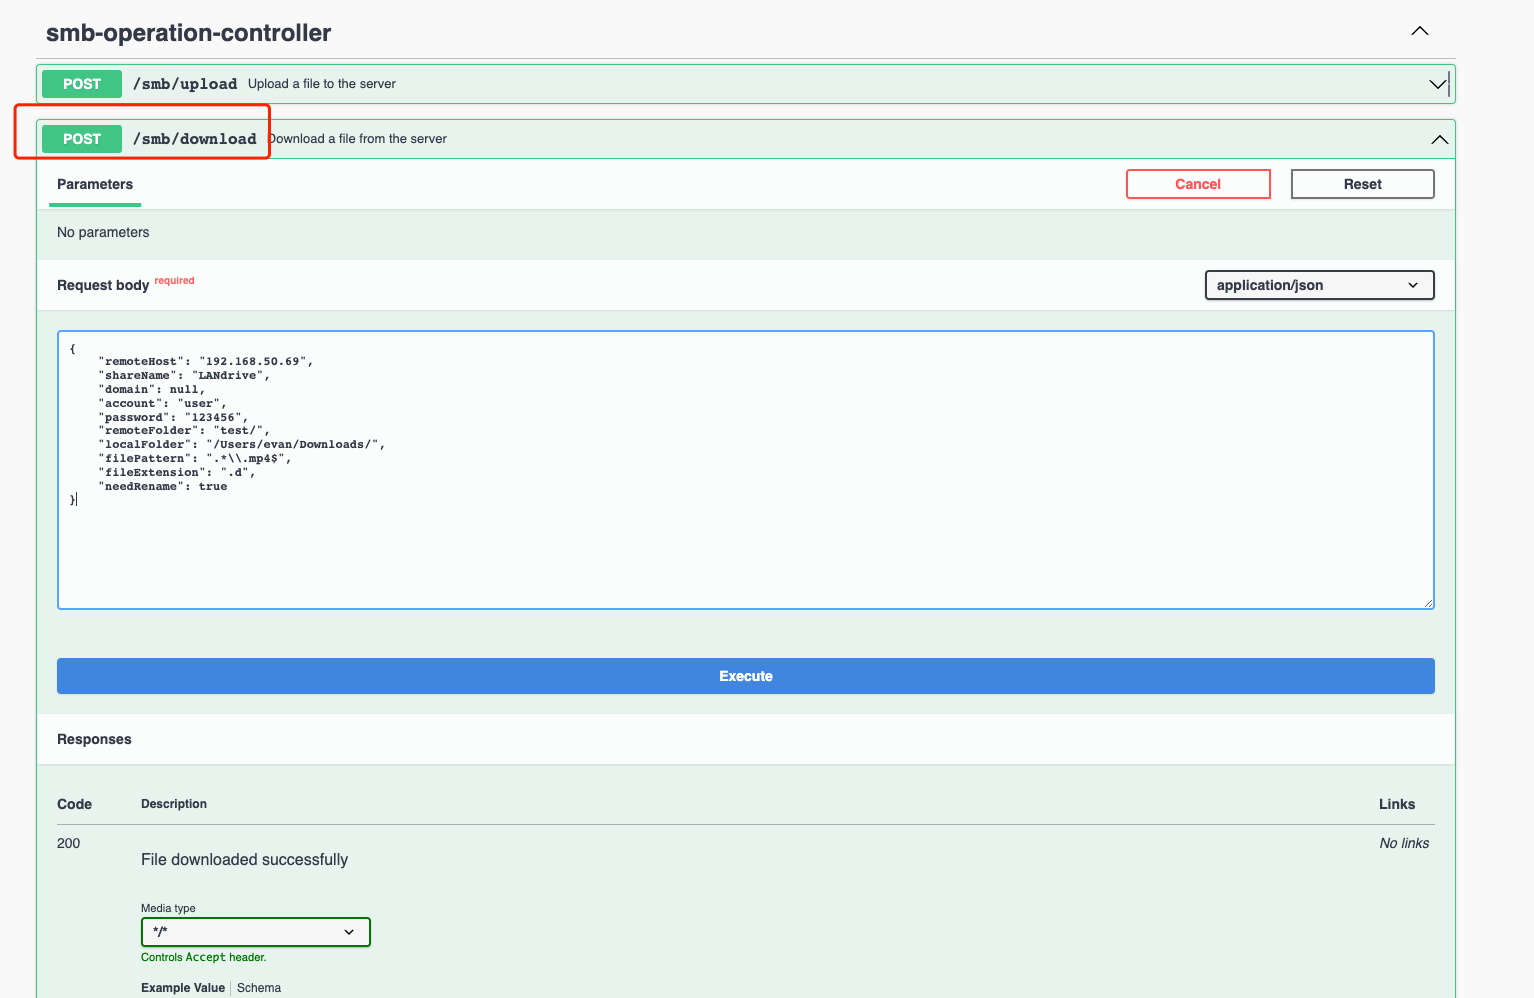Viewport: 1534px width, 998px height.
Task: Grab the textarea resize handle corner
Action: 1428,603
